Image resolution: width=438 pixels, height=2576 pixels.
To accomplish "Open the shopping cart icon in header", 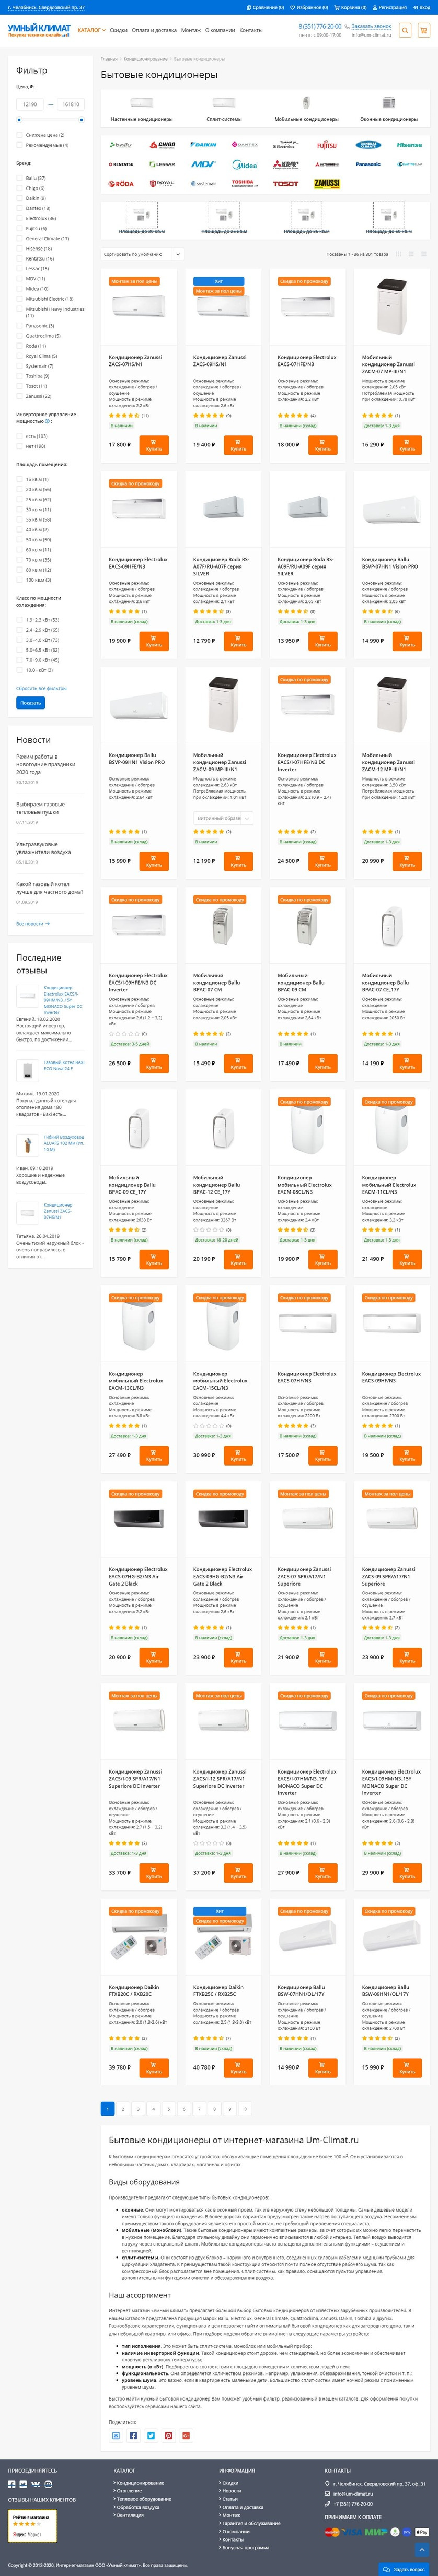I will click(423, 31).
